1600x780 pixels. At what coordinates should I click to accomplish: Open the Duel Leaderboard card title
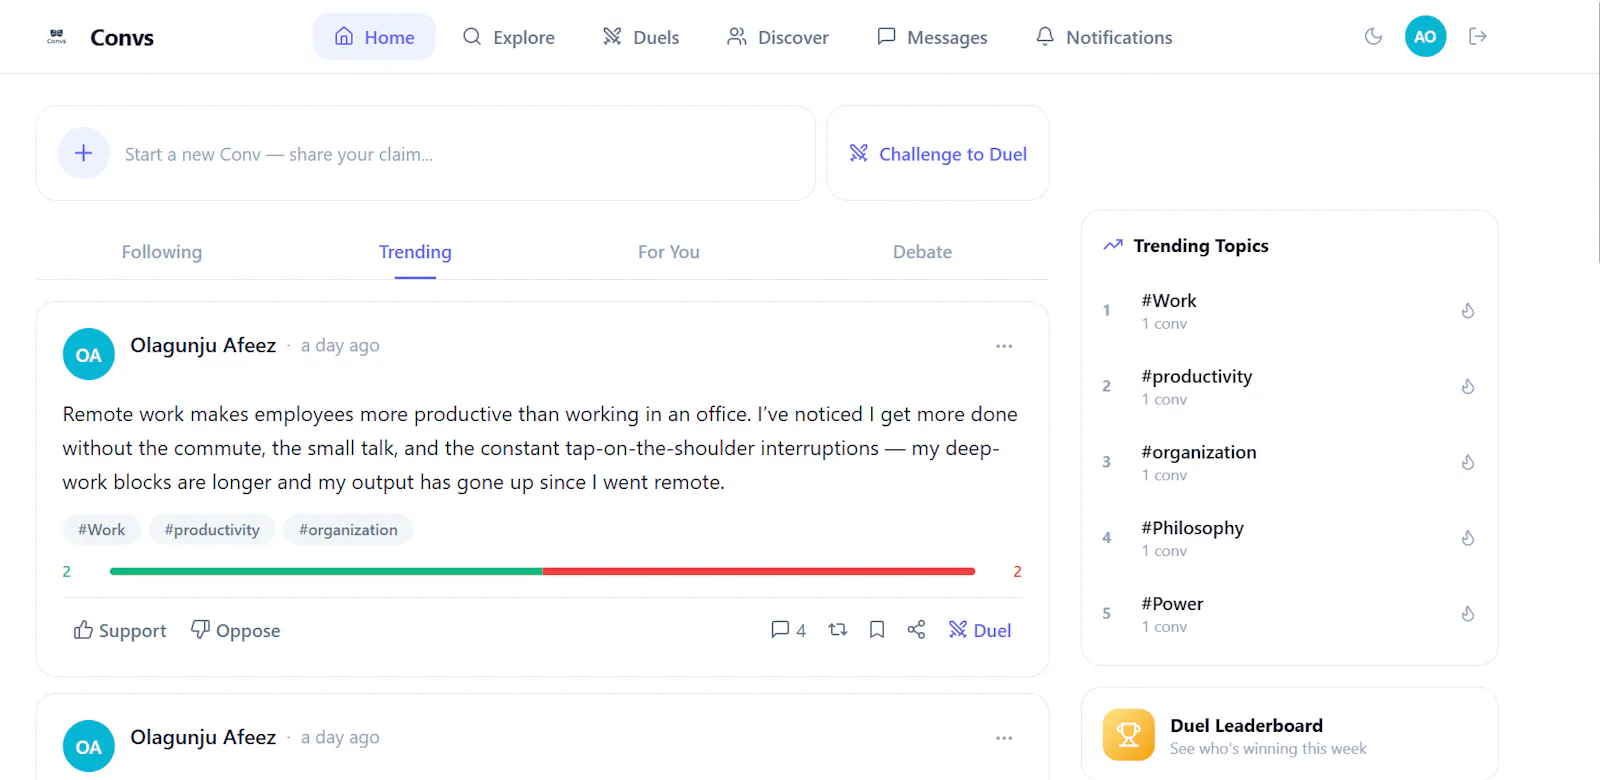tap(1246, 726)
